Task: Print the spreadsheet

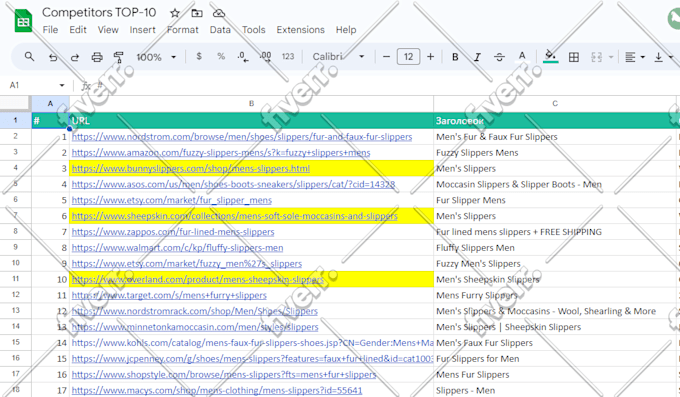Action: (97, 57)
